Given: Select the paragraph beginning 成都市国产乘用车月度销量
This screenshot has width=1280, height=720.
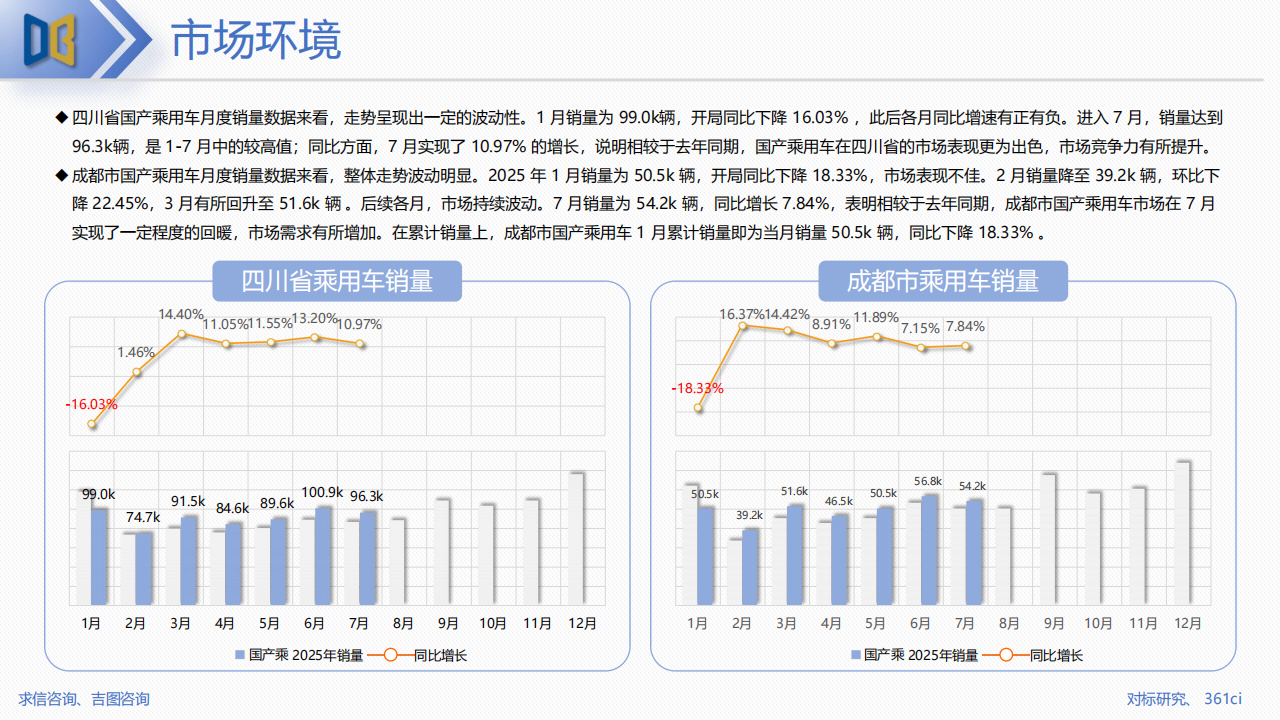Looking at the screenshot, I should point(639,204).
